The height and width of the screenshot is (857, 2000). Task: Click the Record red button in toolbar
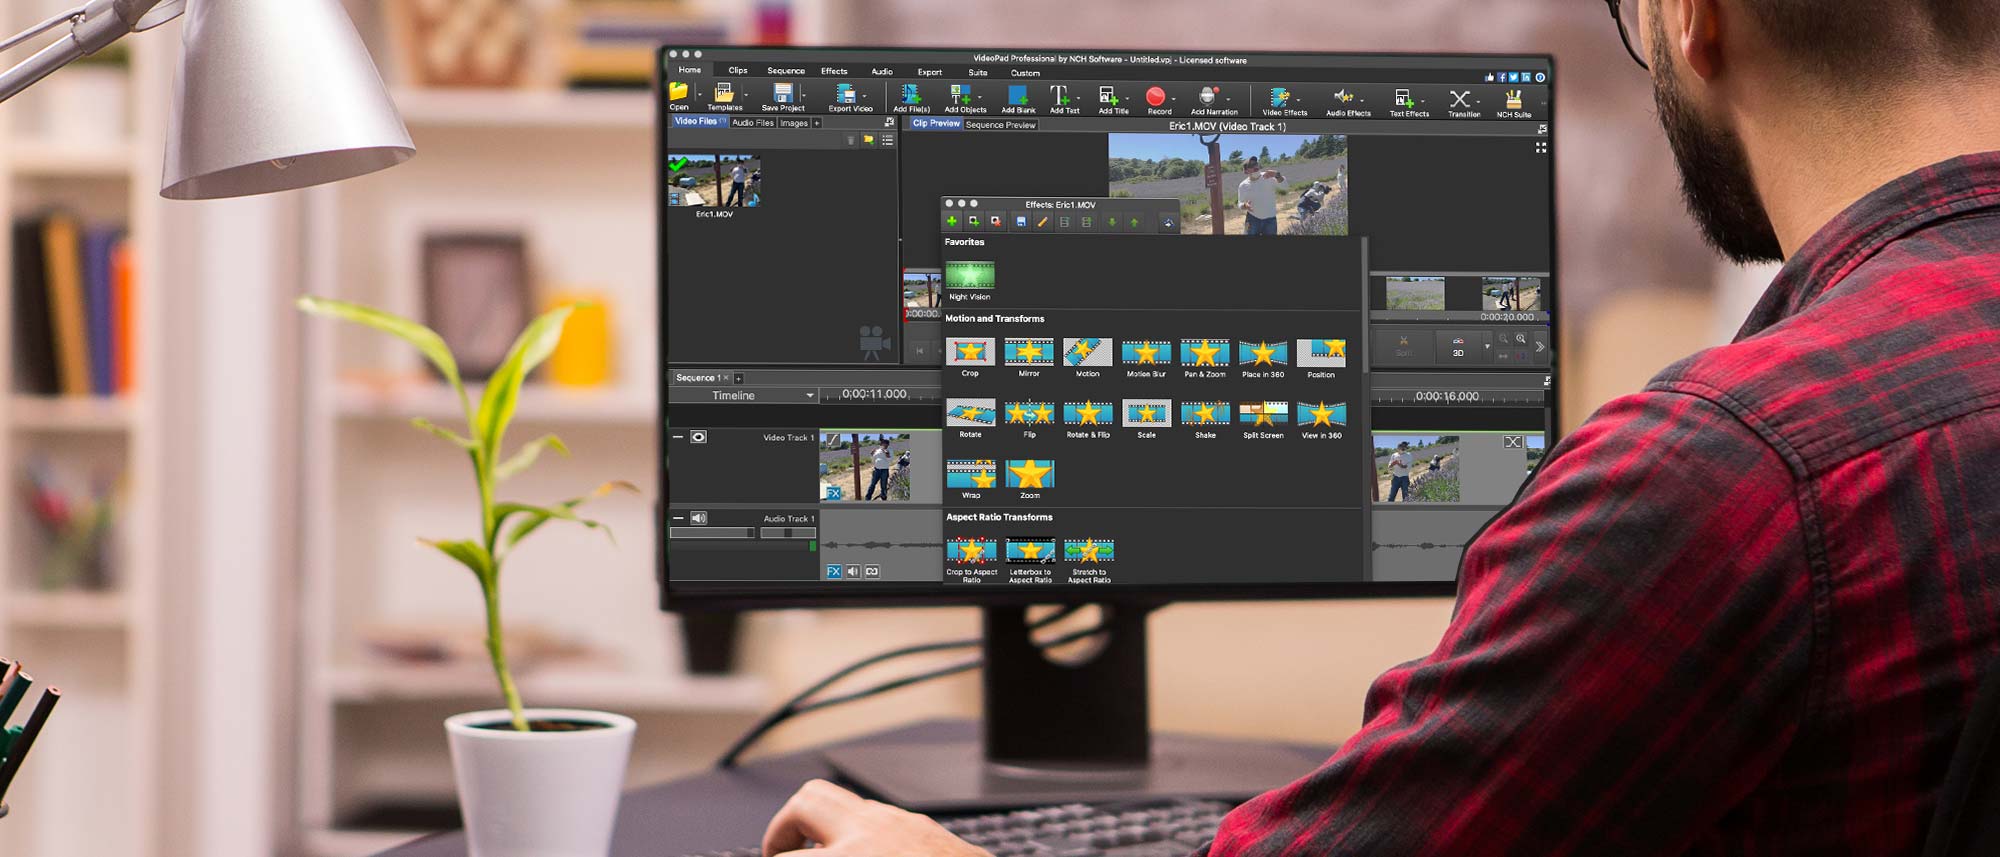pos(1156,97)
